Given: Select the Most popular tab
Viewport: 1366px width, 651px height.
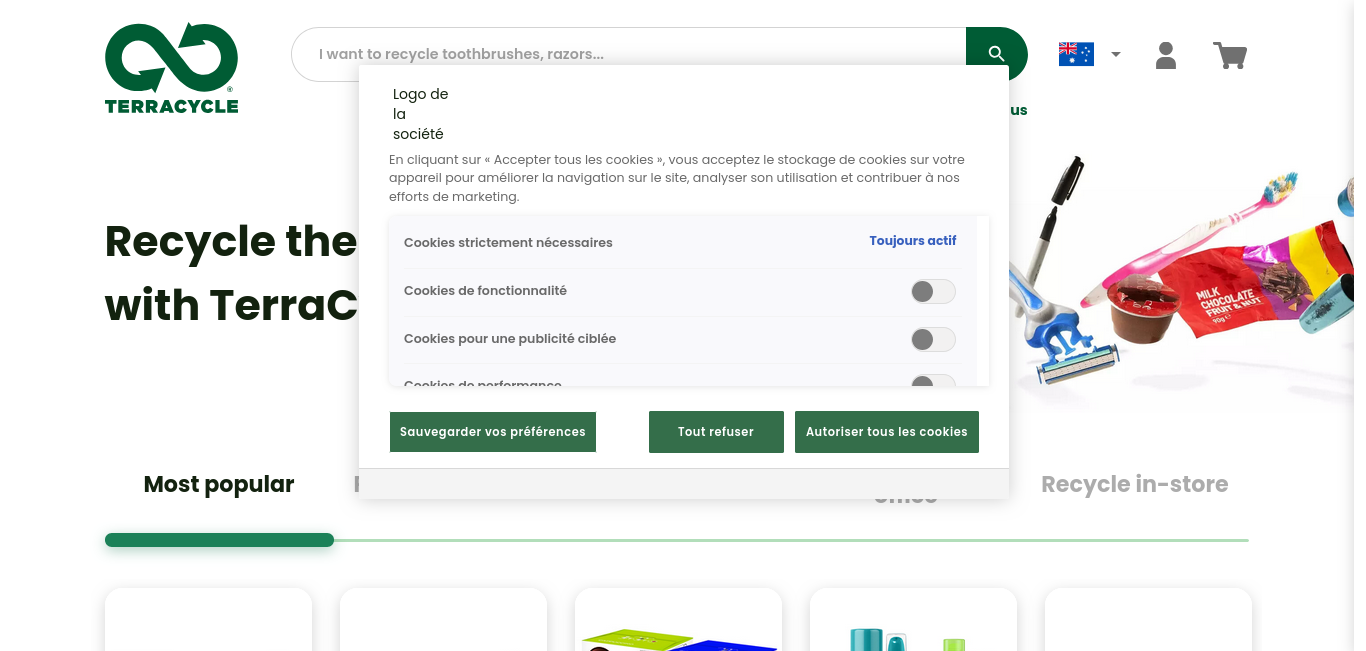Looking at the screenshot, I should [219, 485].
